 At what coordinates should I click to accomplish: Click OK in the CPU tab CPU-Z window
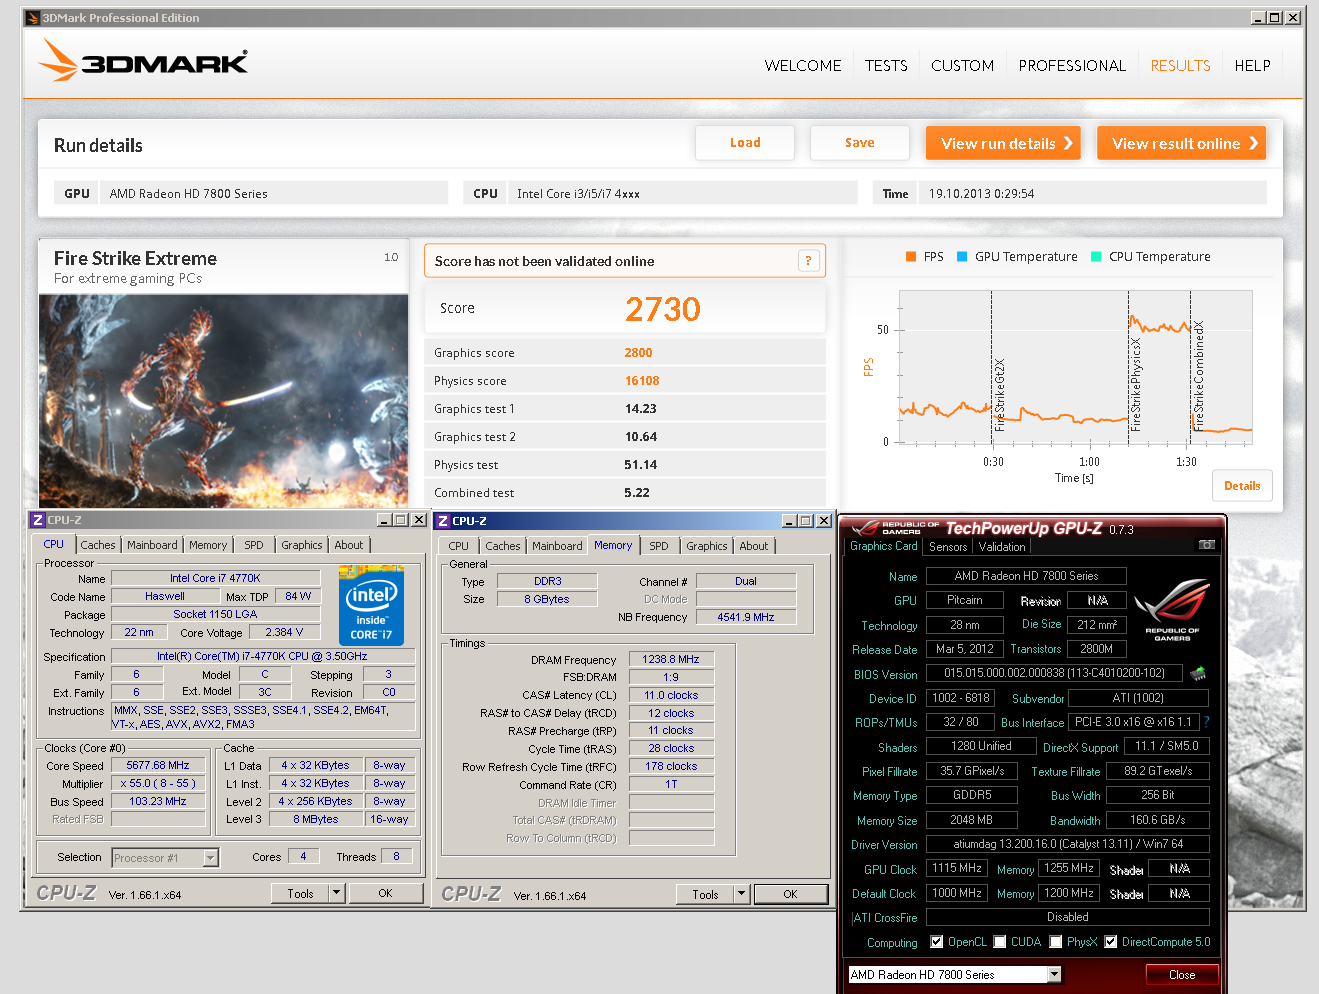(x=386, y=893)
